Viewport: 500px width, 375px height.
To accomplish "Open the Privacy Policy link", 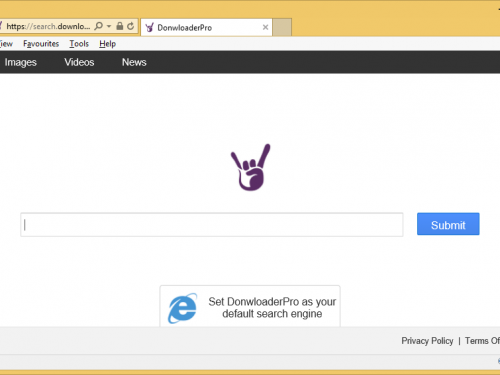I will click(x=427, y=341).
